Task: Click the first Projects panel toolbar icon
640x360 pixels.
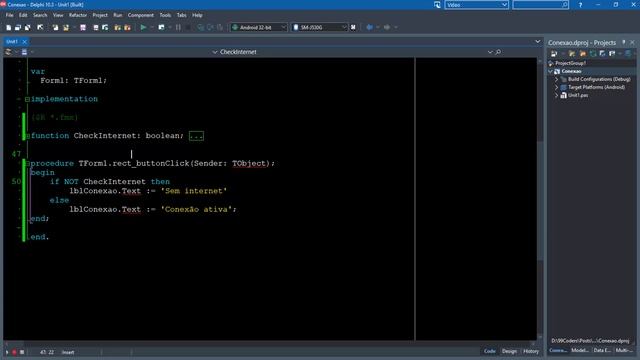Action: click(x=554, y=54)
